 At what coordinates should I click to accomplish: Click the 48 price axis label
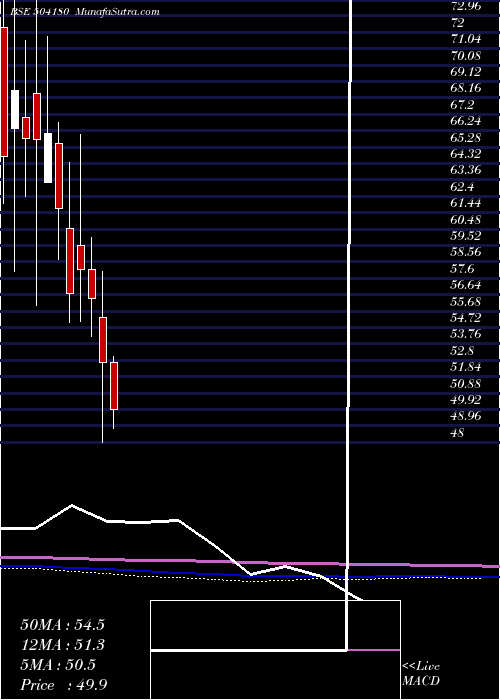[458, 433]
